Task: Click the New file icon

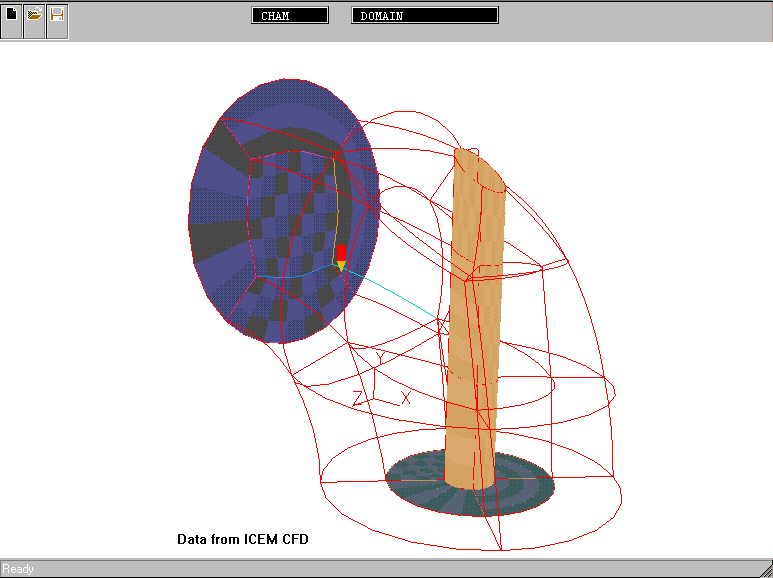Action: [11, 17]
